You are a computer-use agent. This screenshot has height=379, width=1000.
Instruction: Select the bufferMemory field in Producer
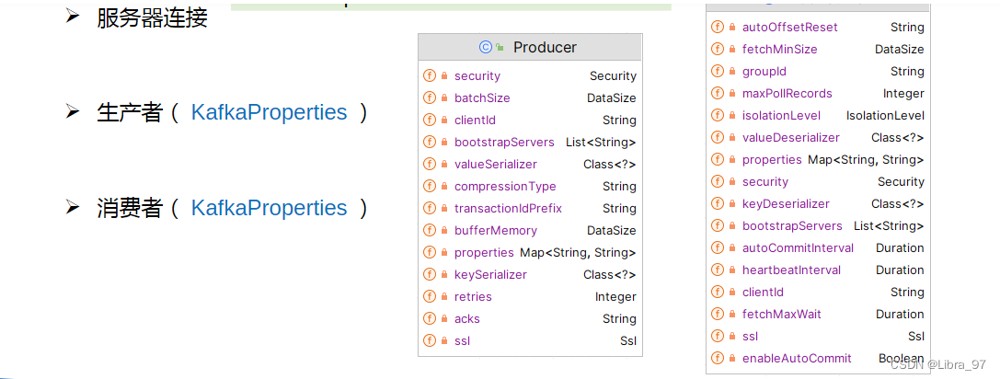pos(530,230)
